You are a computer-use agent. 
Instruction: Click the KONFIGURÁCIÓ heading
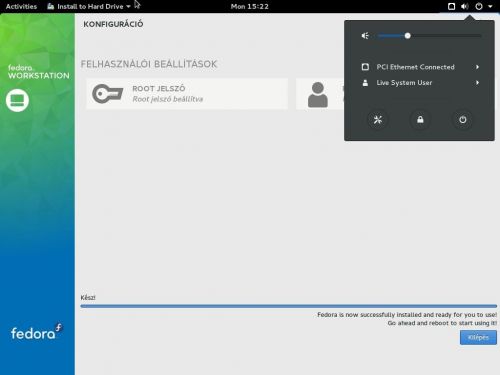tap(113, 24)
